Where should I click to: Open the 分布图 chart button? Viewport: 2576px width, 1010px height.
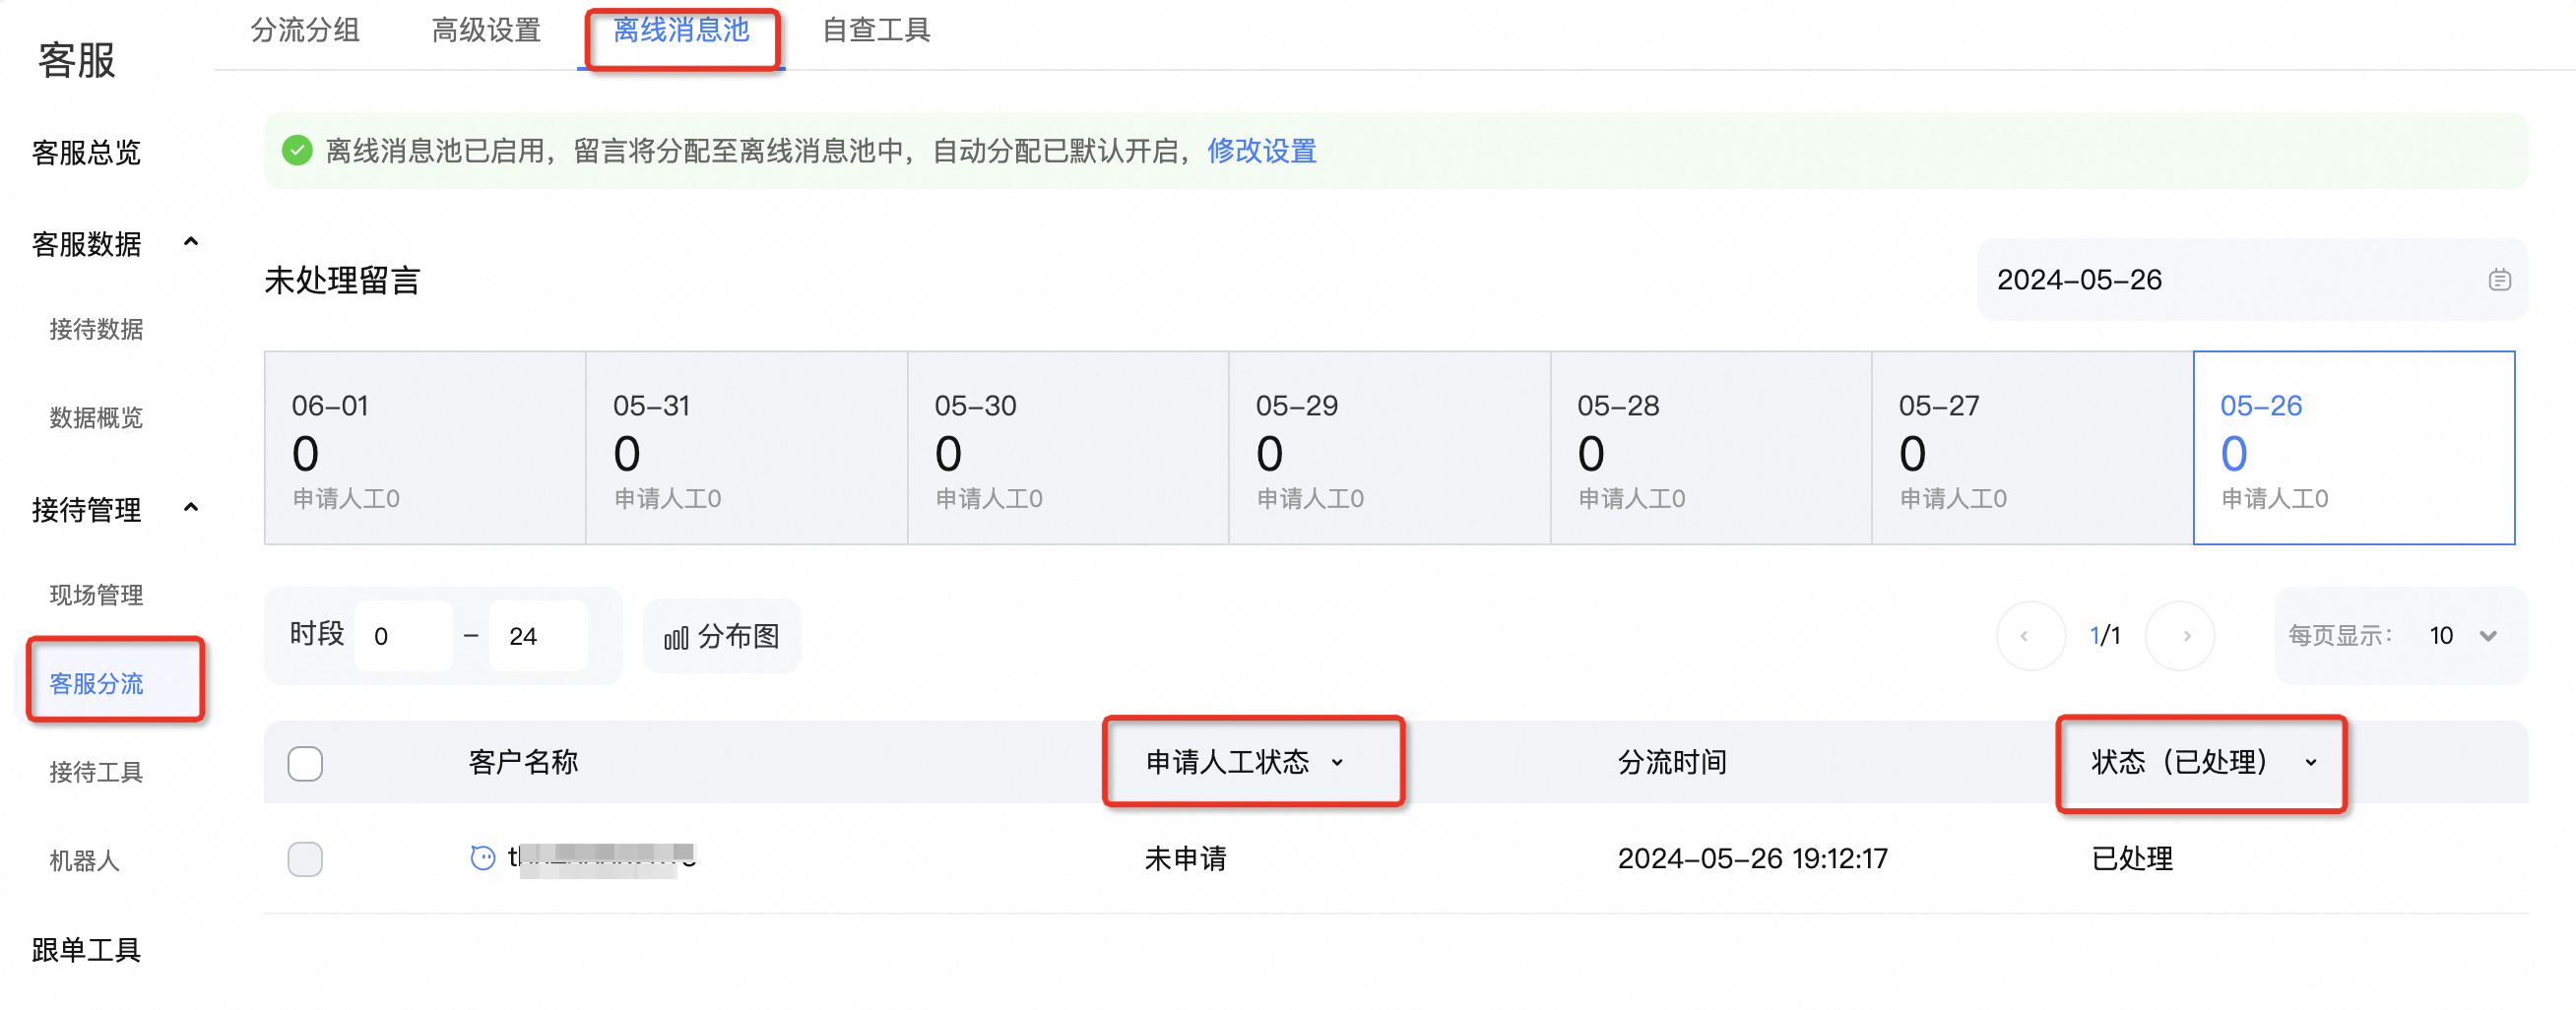pos(722,636)
